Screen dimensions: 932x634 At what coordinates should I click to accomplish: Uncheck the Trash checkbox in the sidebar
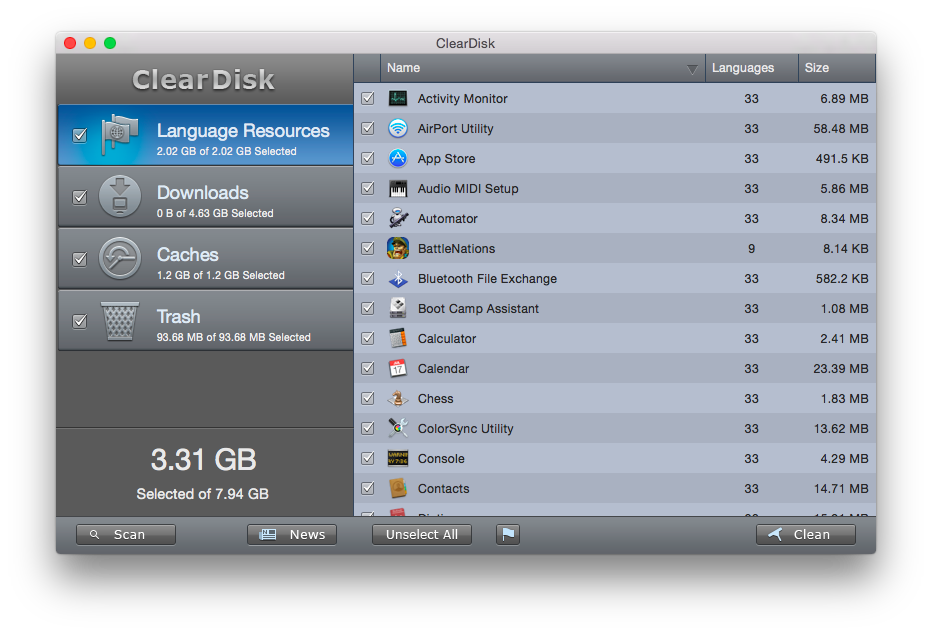79,319
